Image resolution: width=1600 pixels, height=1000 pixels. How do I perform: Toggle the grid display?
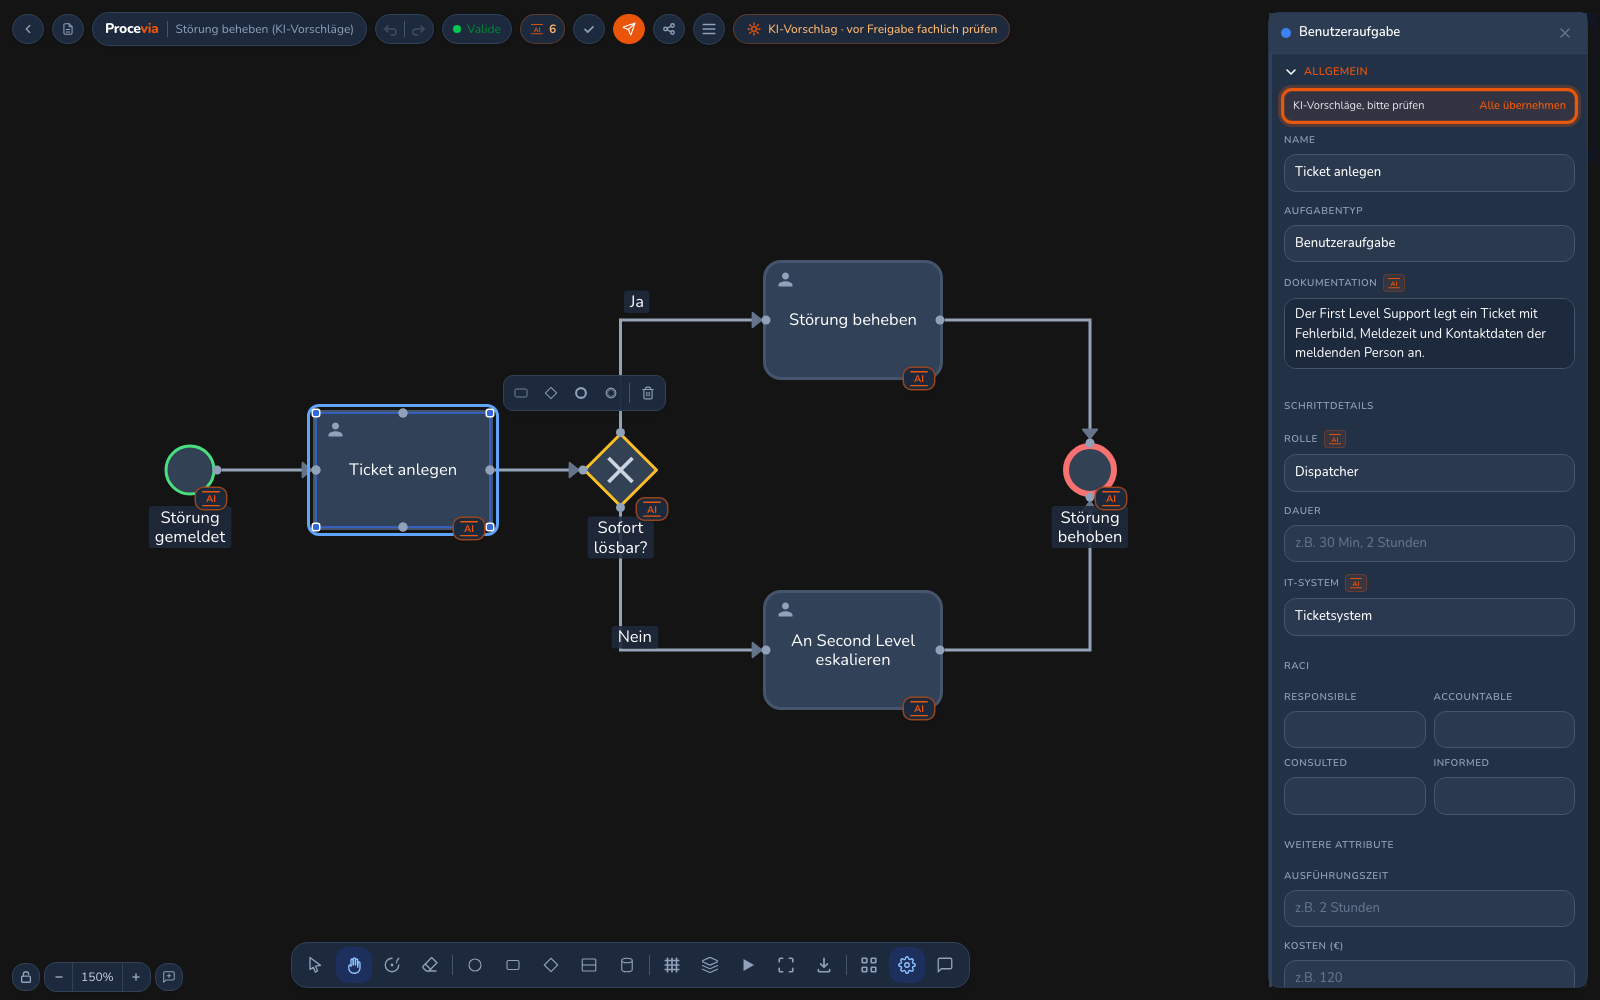(672, 965)
